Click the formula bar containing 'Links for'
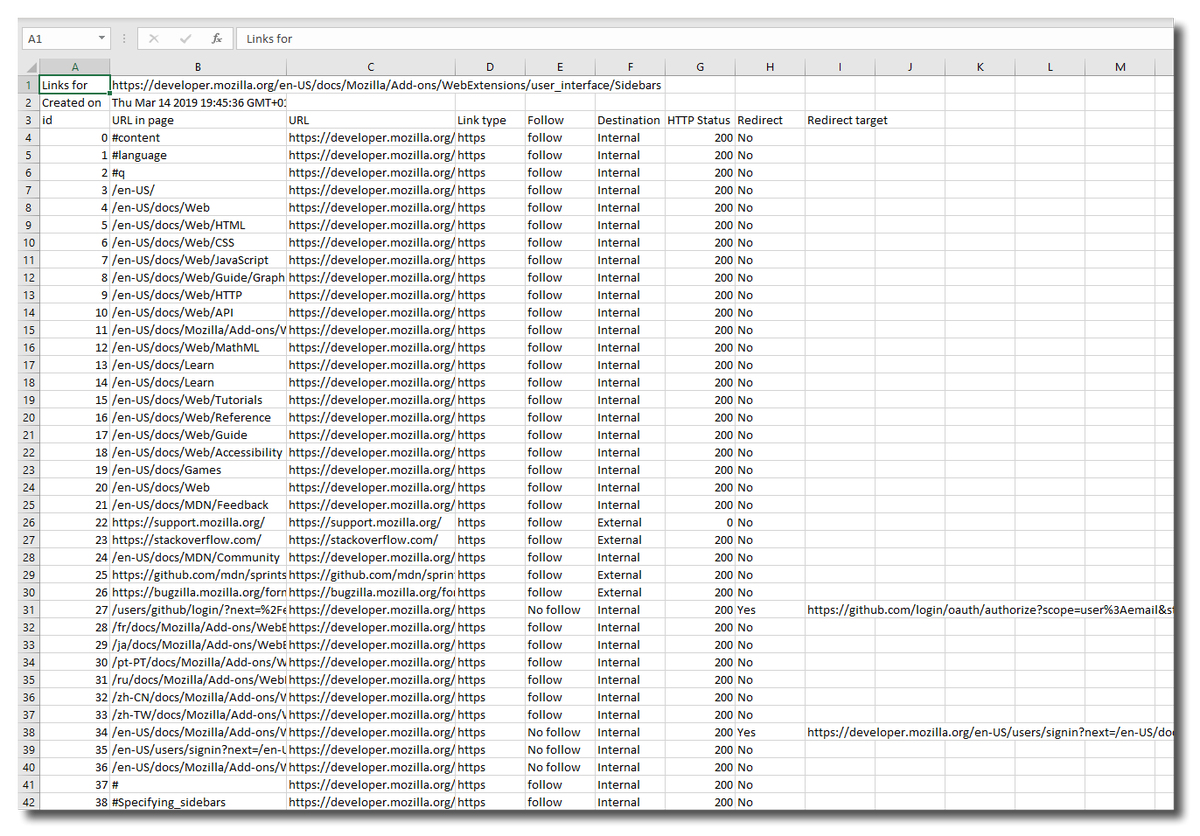This screenshot has width=1200, height=836. pyautogui.click(x=704, y=38)
